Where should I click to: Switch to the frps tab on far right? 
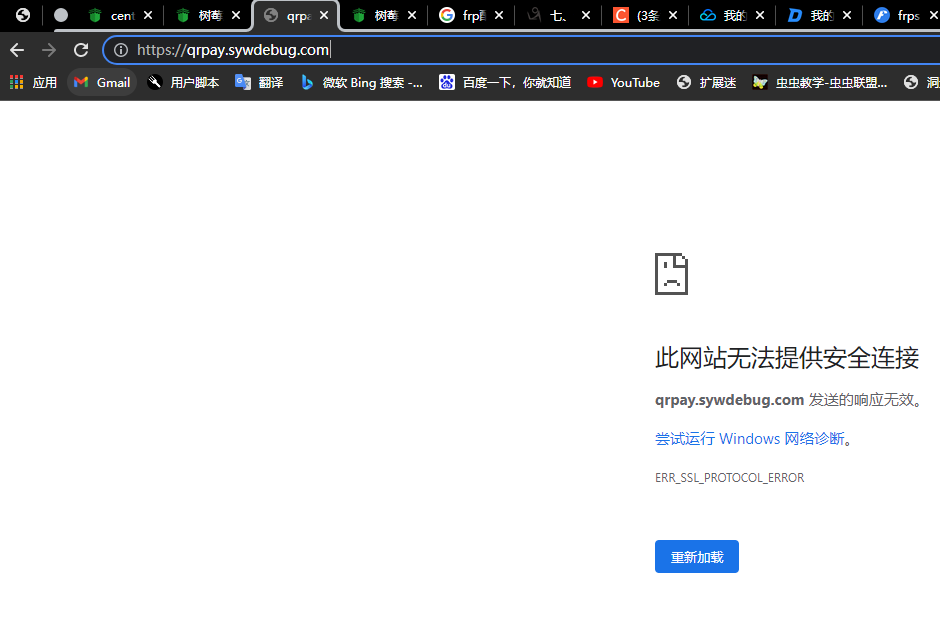pyautogui.click(x=903, y=15)
